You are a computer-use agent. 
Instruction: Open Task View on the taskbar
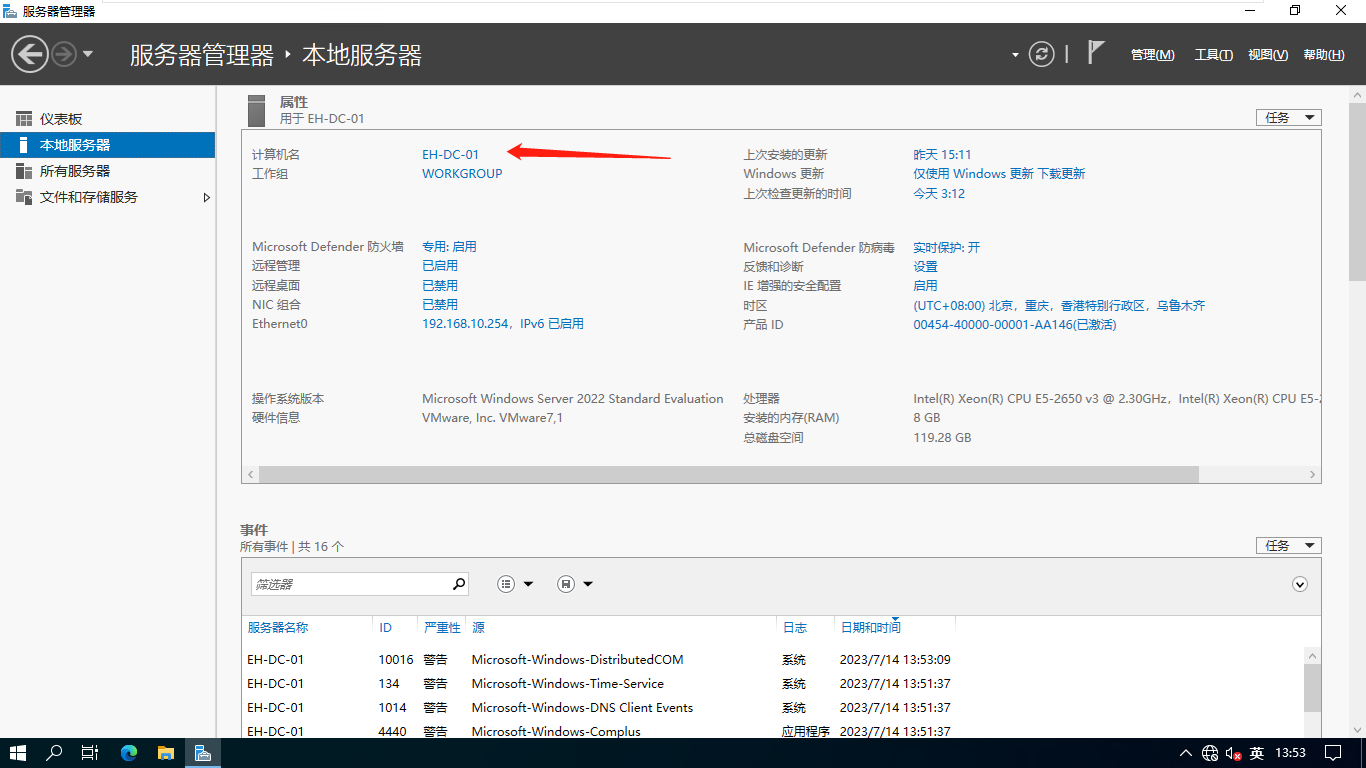point(90,753)
